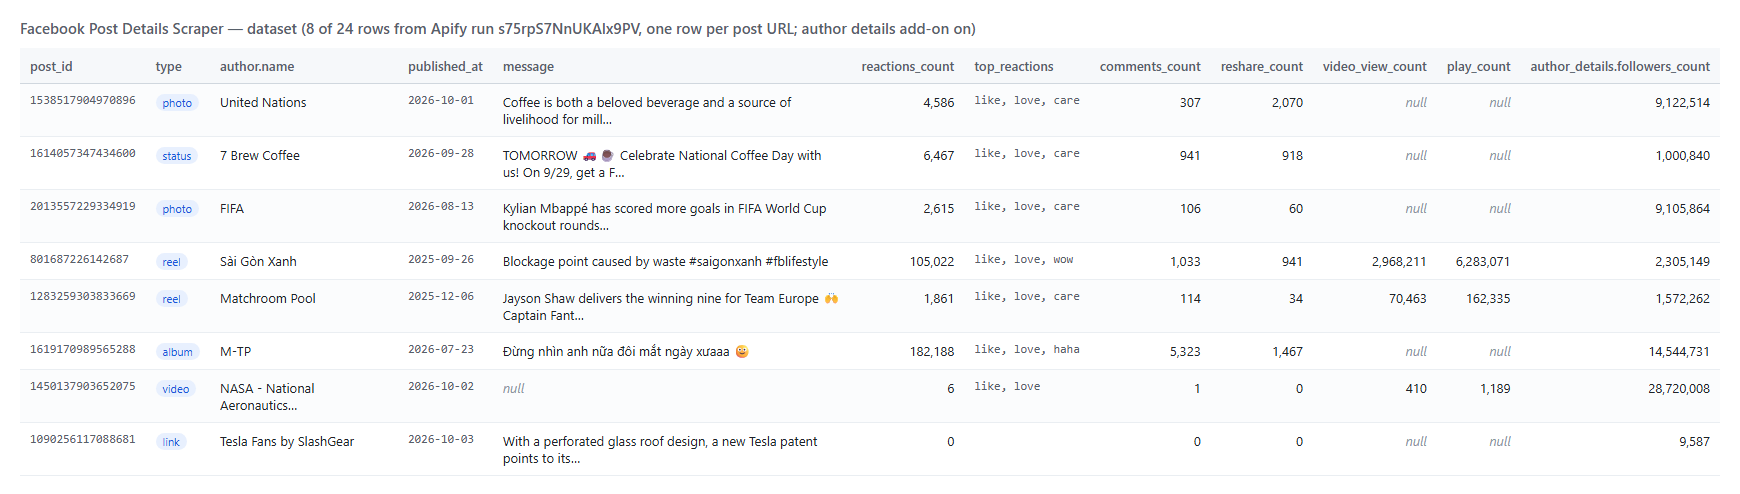Click author Tesla Fans by SlashGear
Screen dimensions: 1740x494
point(287,442)
